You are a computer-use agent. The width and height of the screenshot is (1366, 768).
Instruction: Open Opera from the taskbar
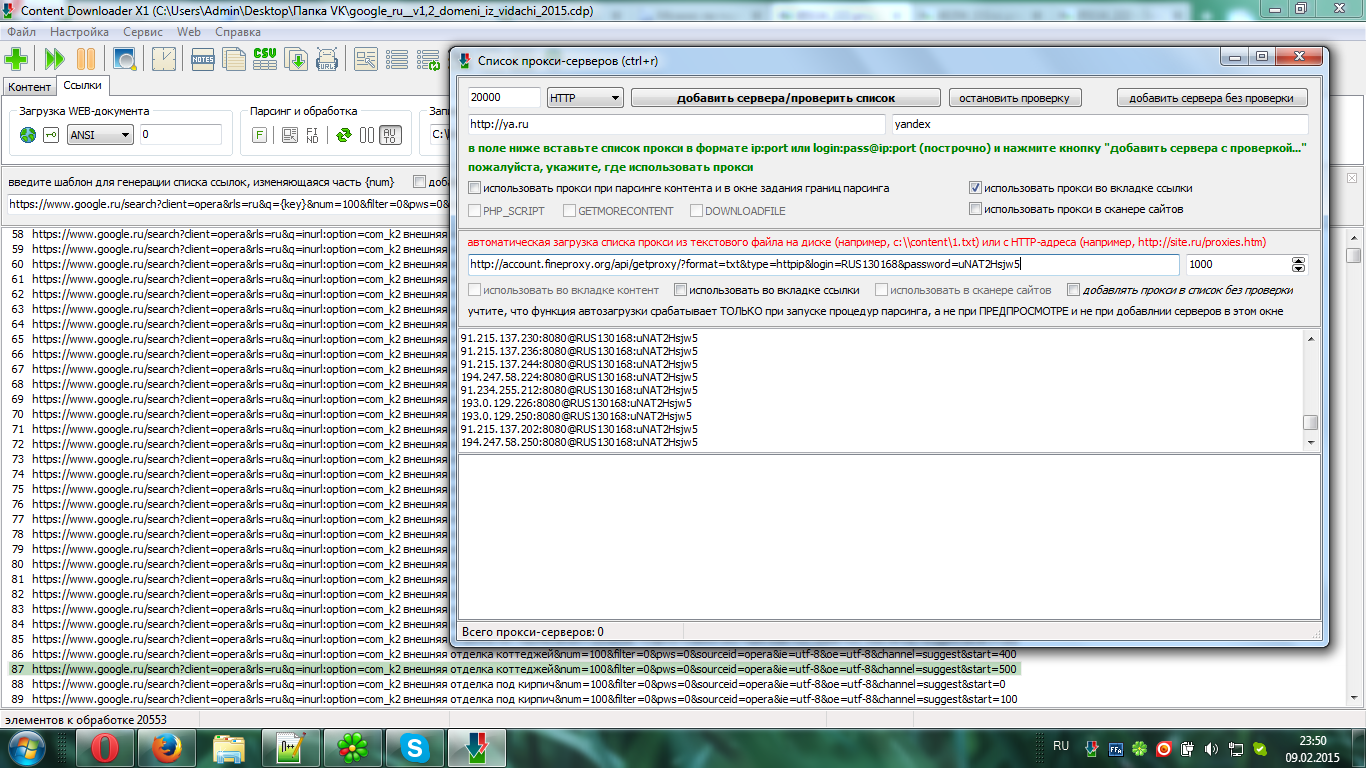[105, 746]
